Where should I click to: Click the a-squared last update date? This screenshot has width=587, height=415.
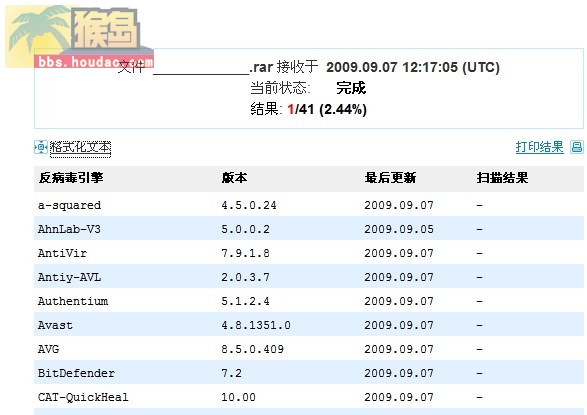(x=399, y=205)
